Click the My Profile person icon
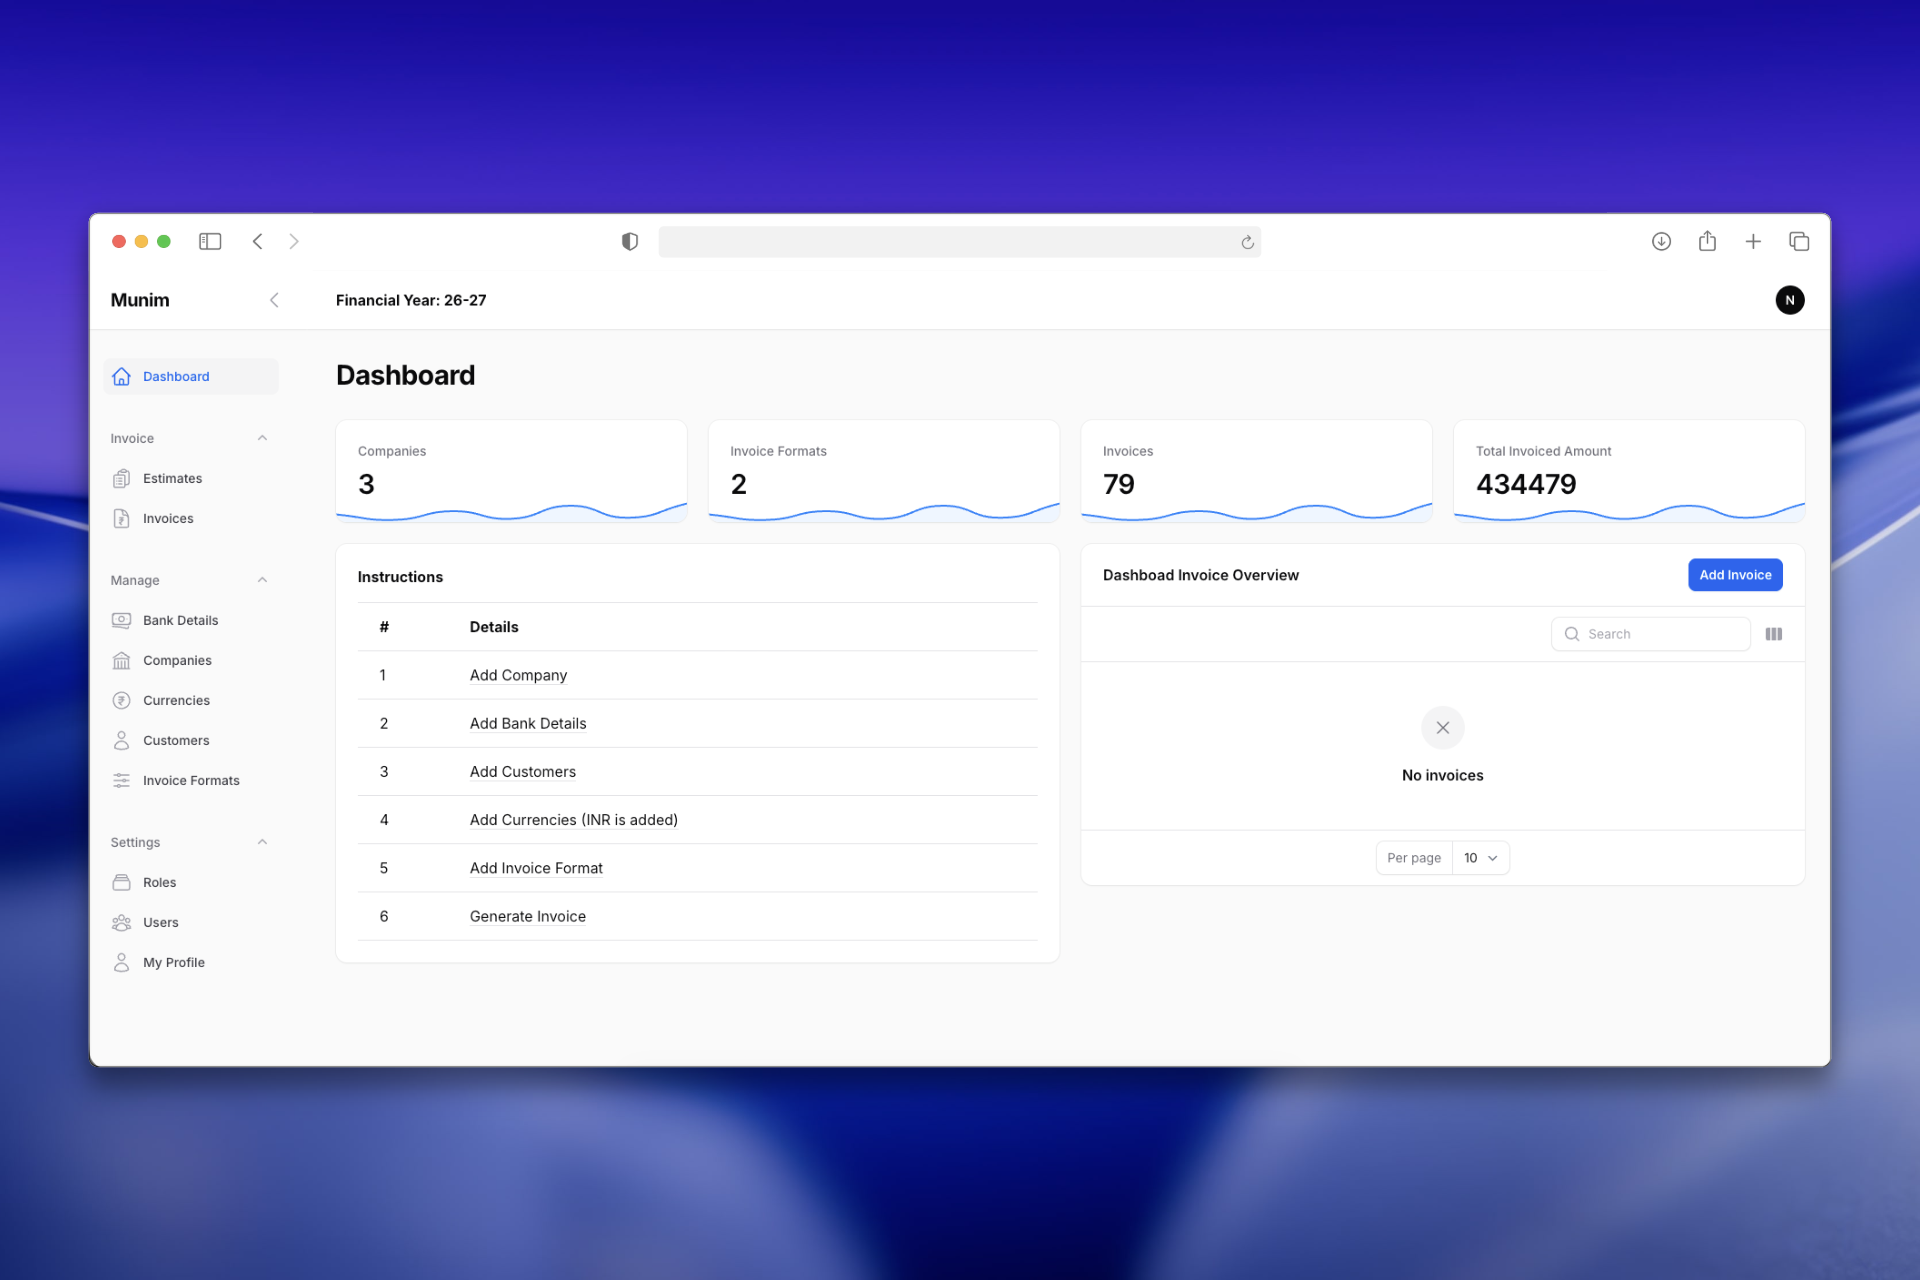The height and width of the screenshot is (1280, 1920). coord(122,962)
